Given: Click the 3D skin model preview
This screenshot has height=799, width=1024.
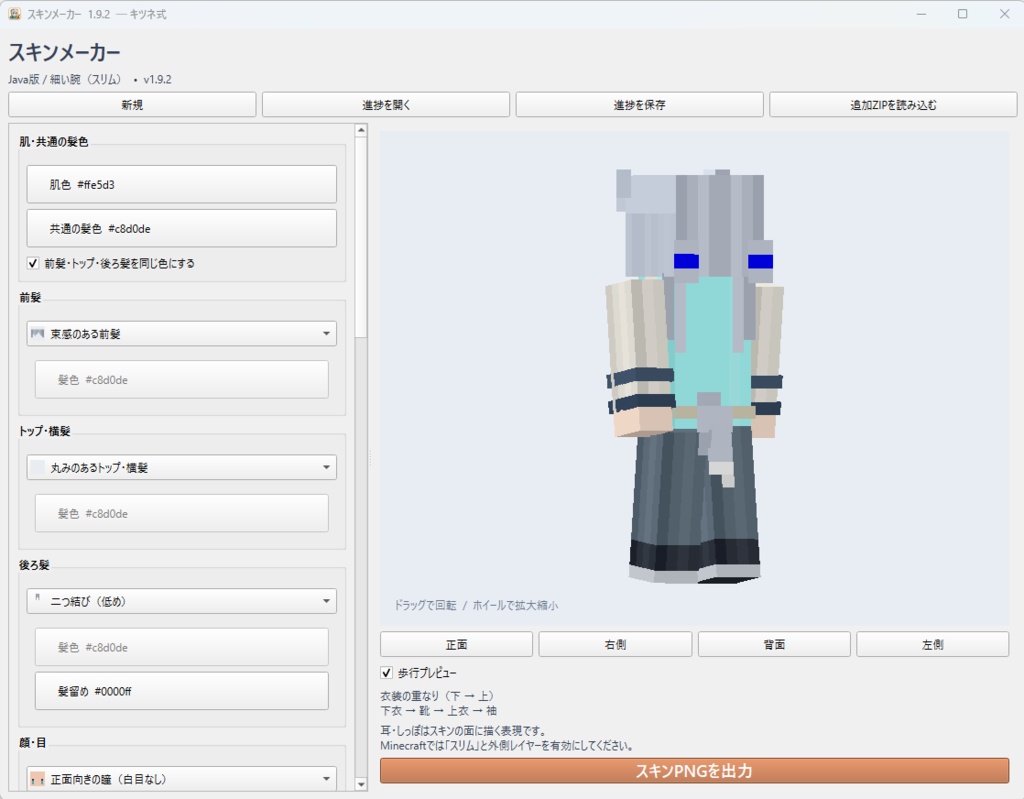Looking at the screenshot, I should 695,377.
